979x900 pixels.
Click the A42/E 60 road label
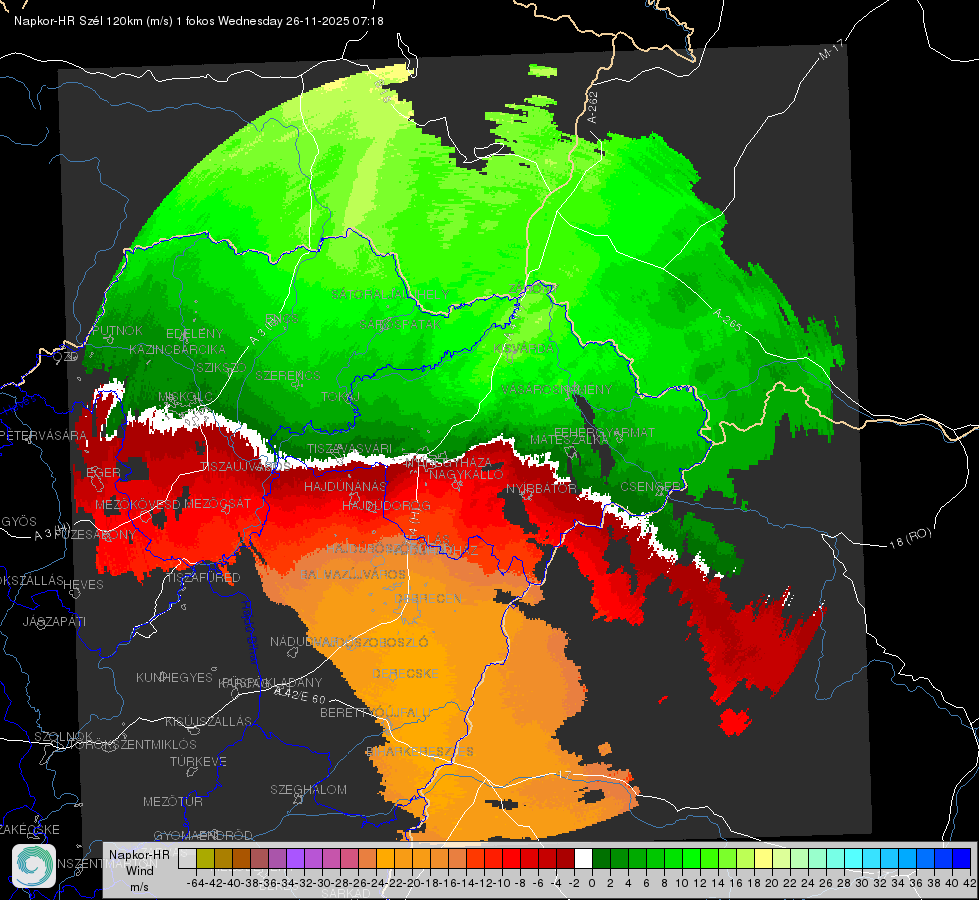(x=300, y=695)
